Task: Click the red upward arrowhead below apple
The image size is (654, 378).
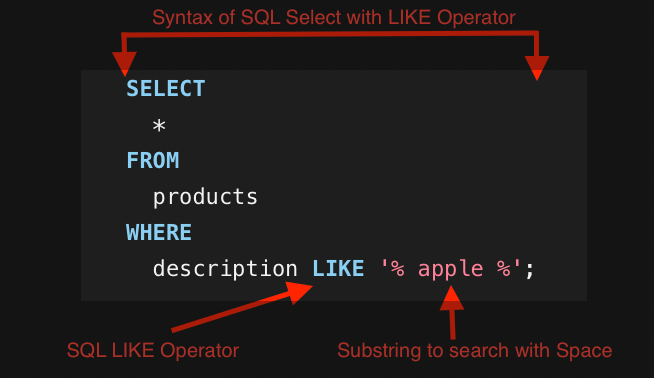Action: 452,297
